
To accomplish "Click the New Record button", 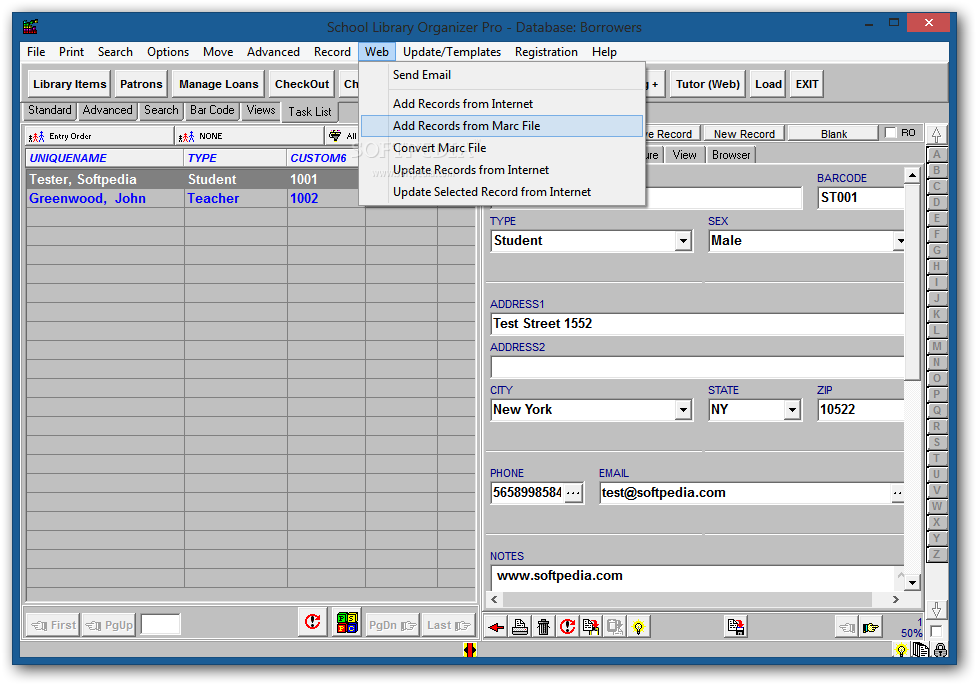I will pyautogui.click(x=744, y=133).
